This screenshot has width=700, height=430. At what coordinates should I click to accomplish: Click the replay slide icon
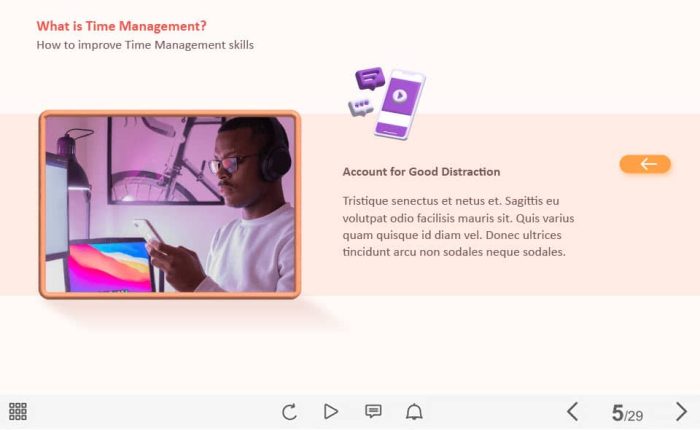click(x=289, y=411)
